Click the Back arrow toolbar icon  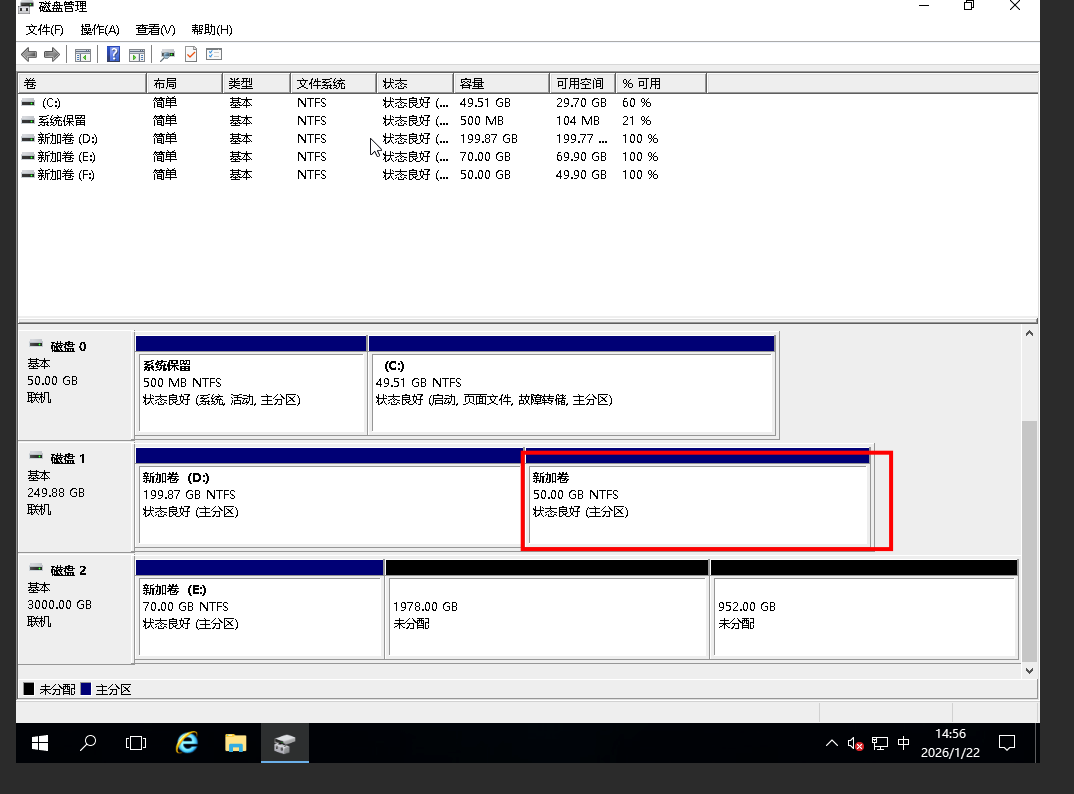pyautogui.click(x=29, y=54)
